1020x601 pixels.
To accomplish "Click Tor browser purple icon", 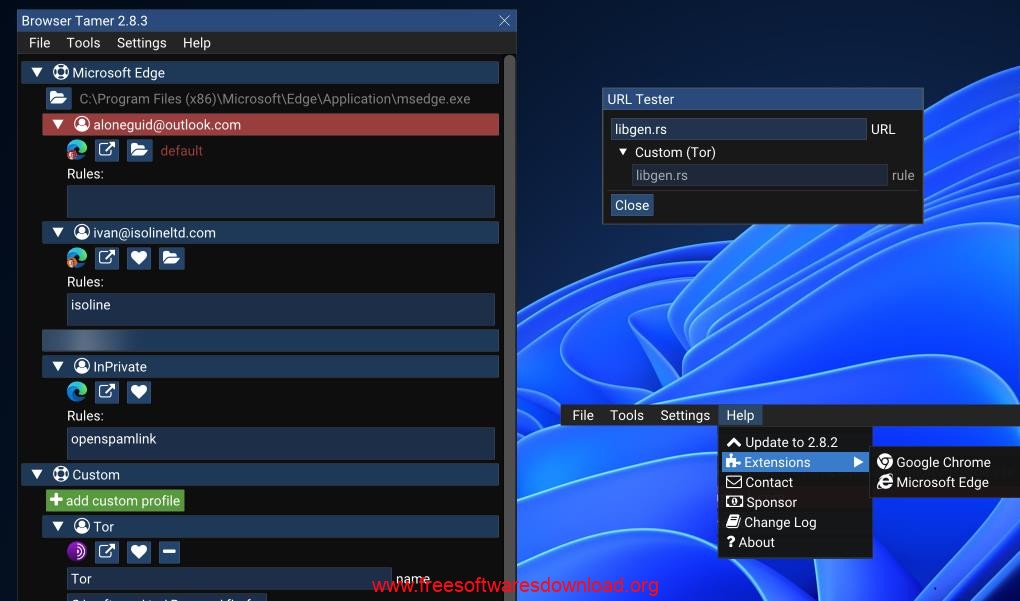I will tap(77, 552).
